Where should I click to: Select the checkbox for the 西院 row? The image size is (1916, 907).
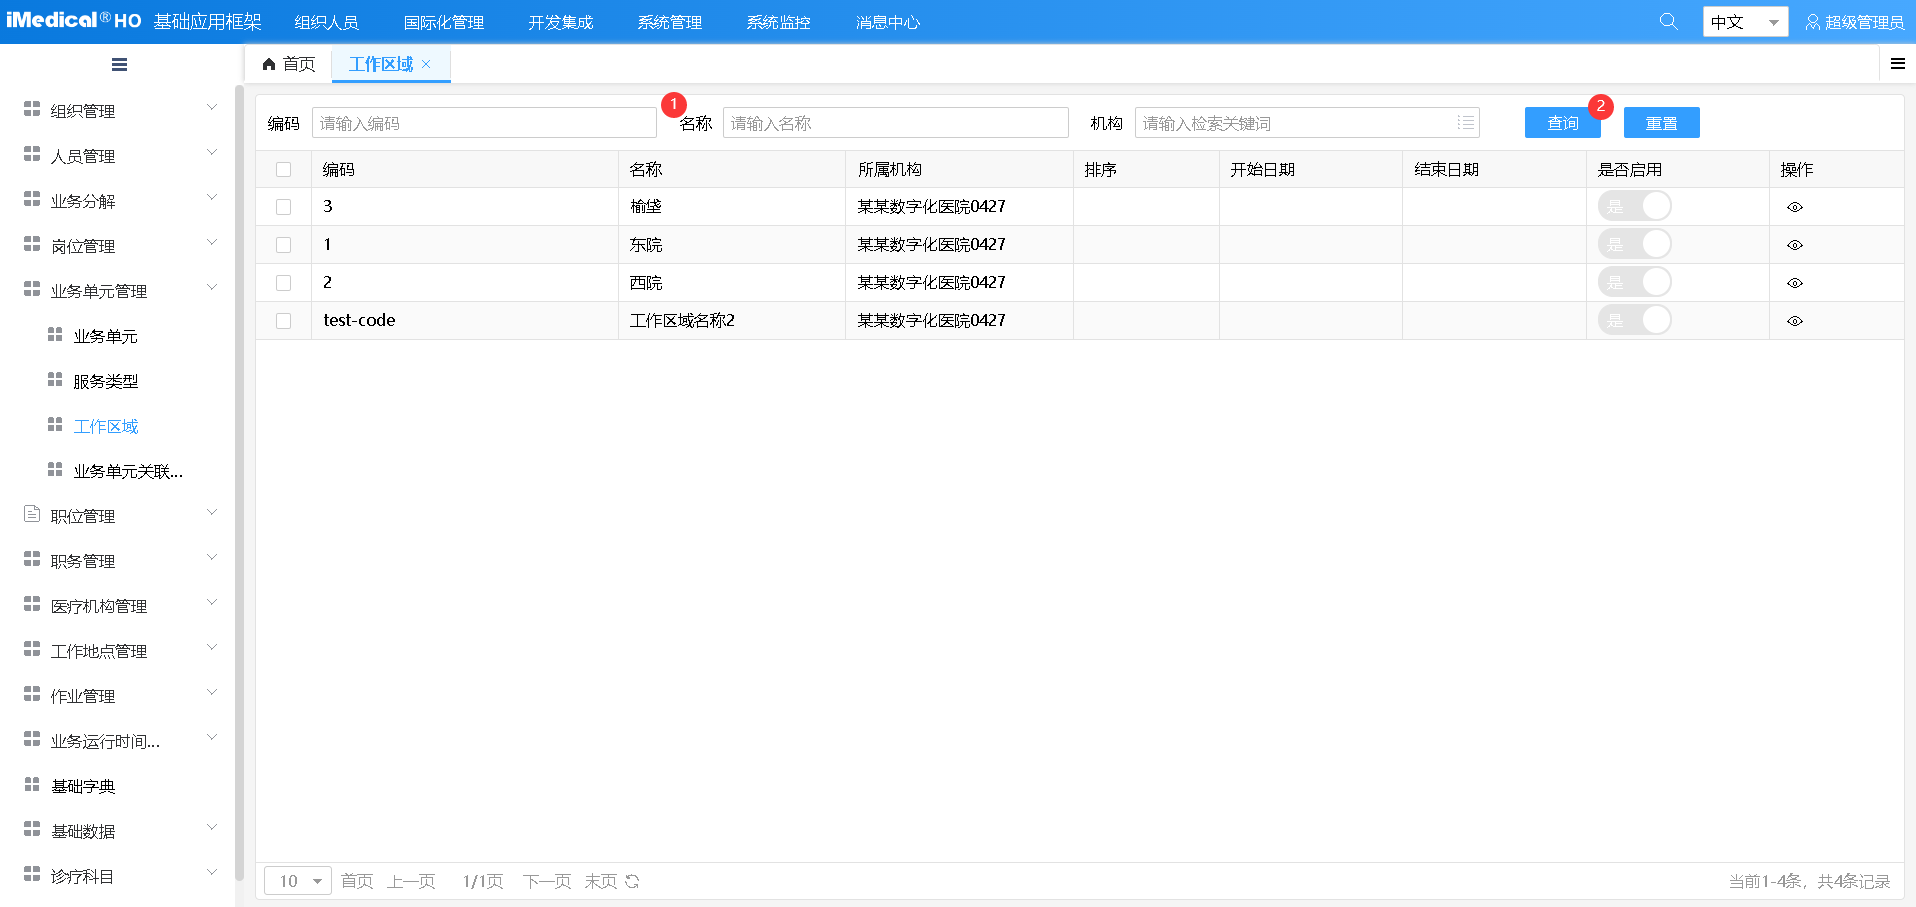click(284, 283)
